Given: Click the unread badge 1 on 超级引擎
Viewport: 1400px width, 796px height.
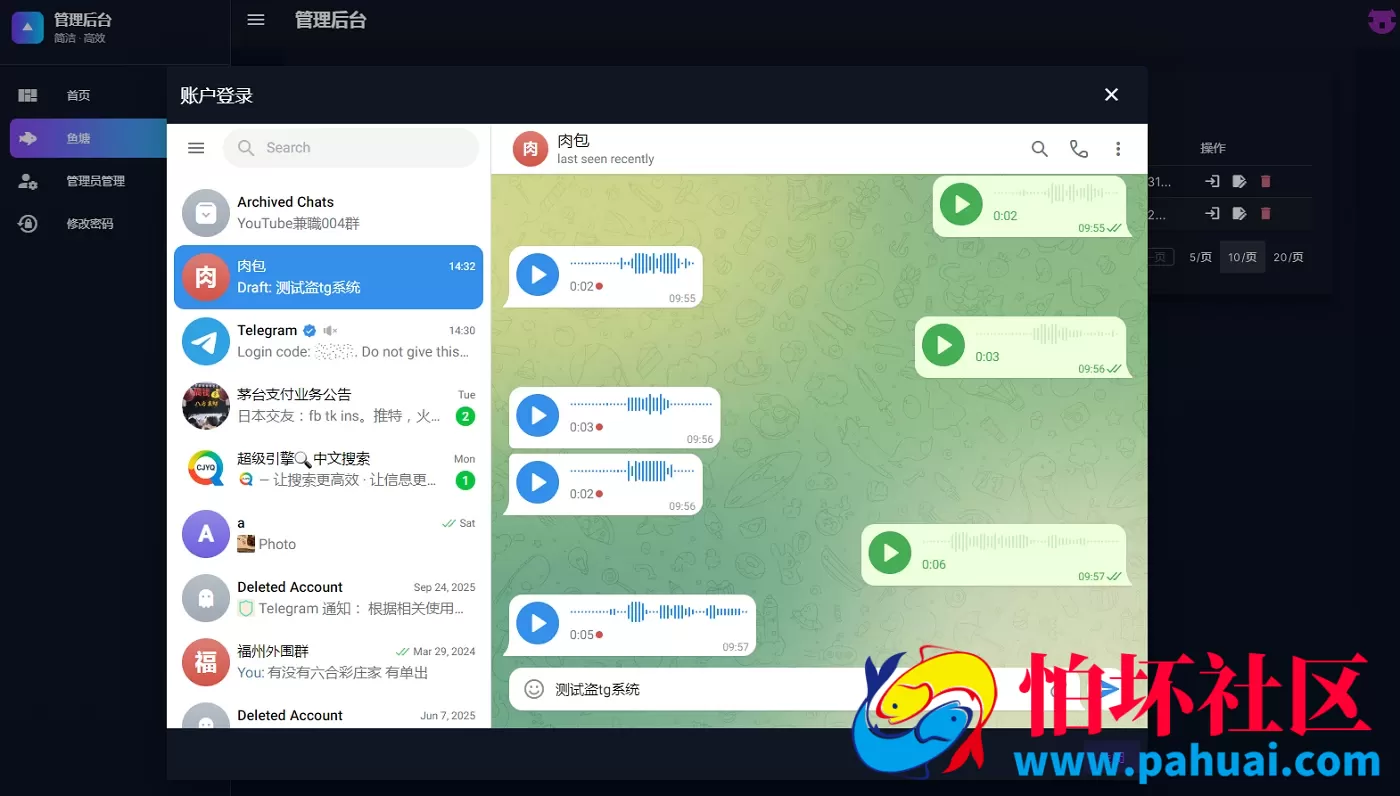Looking at the screenshot, I should pyautogui.click(x=465, y=480).
